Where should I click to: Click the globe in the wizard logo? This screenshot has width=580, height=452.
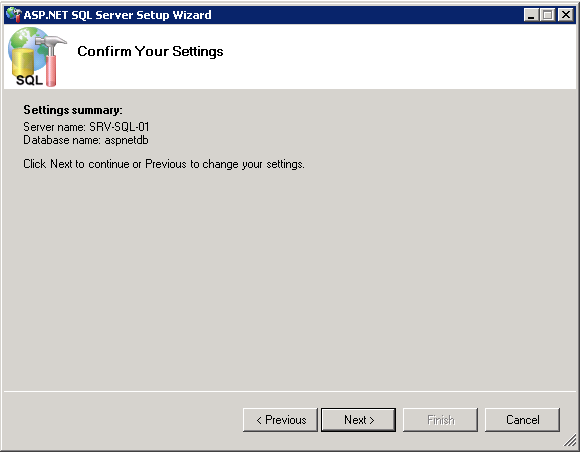click(x=26, y=41)
